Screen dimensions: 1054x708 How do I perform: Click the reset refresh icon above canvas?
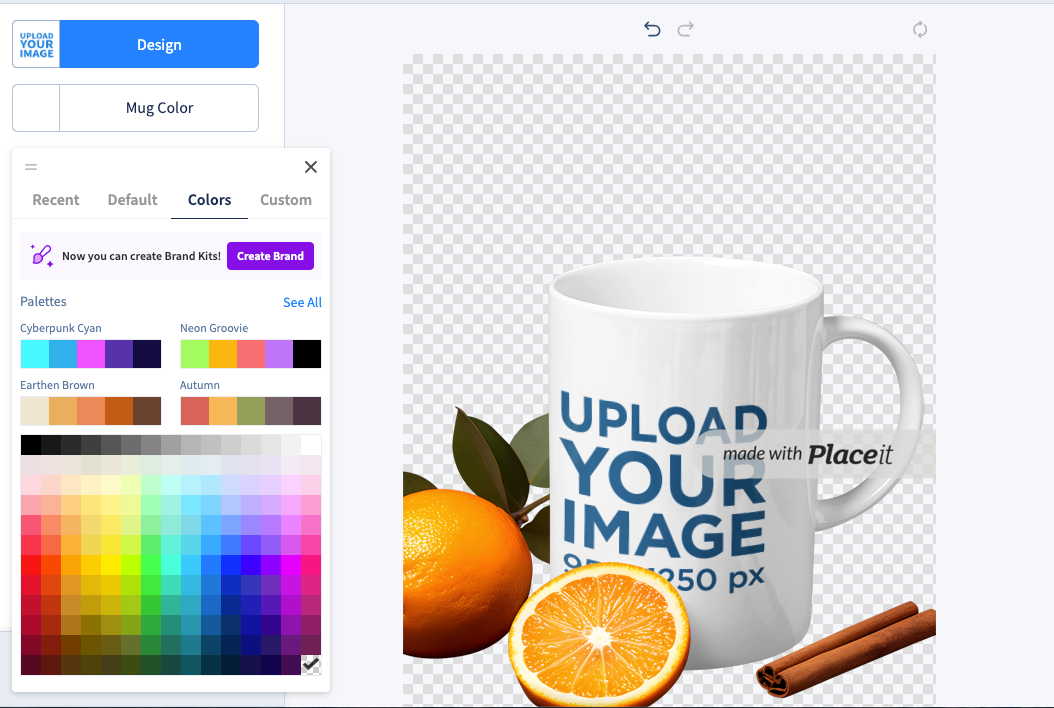tap(920, 30)
